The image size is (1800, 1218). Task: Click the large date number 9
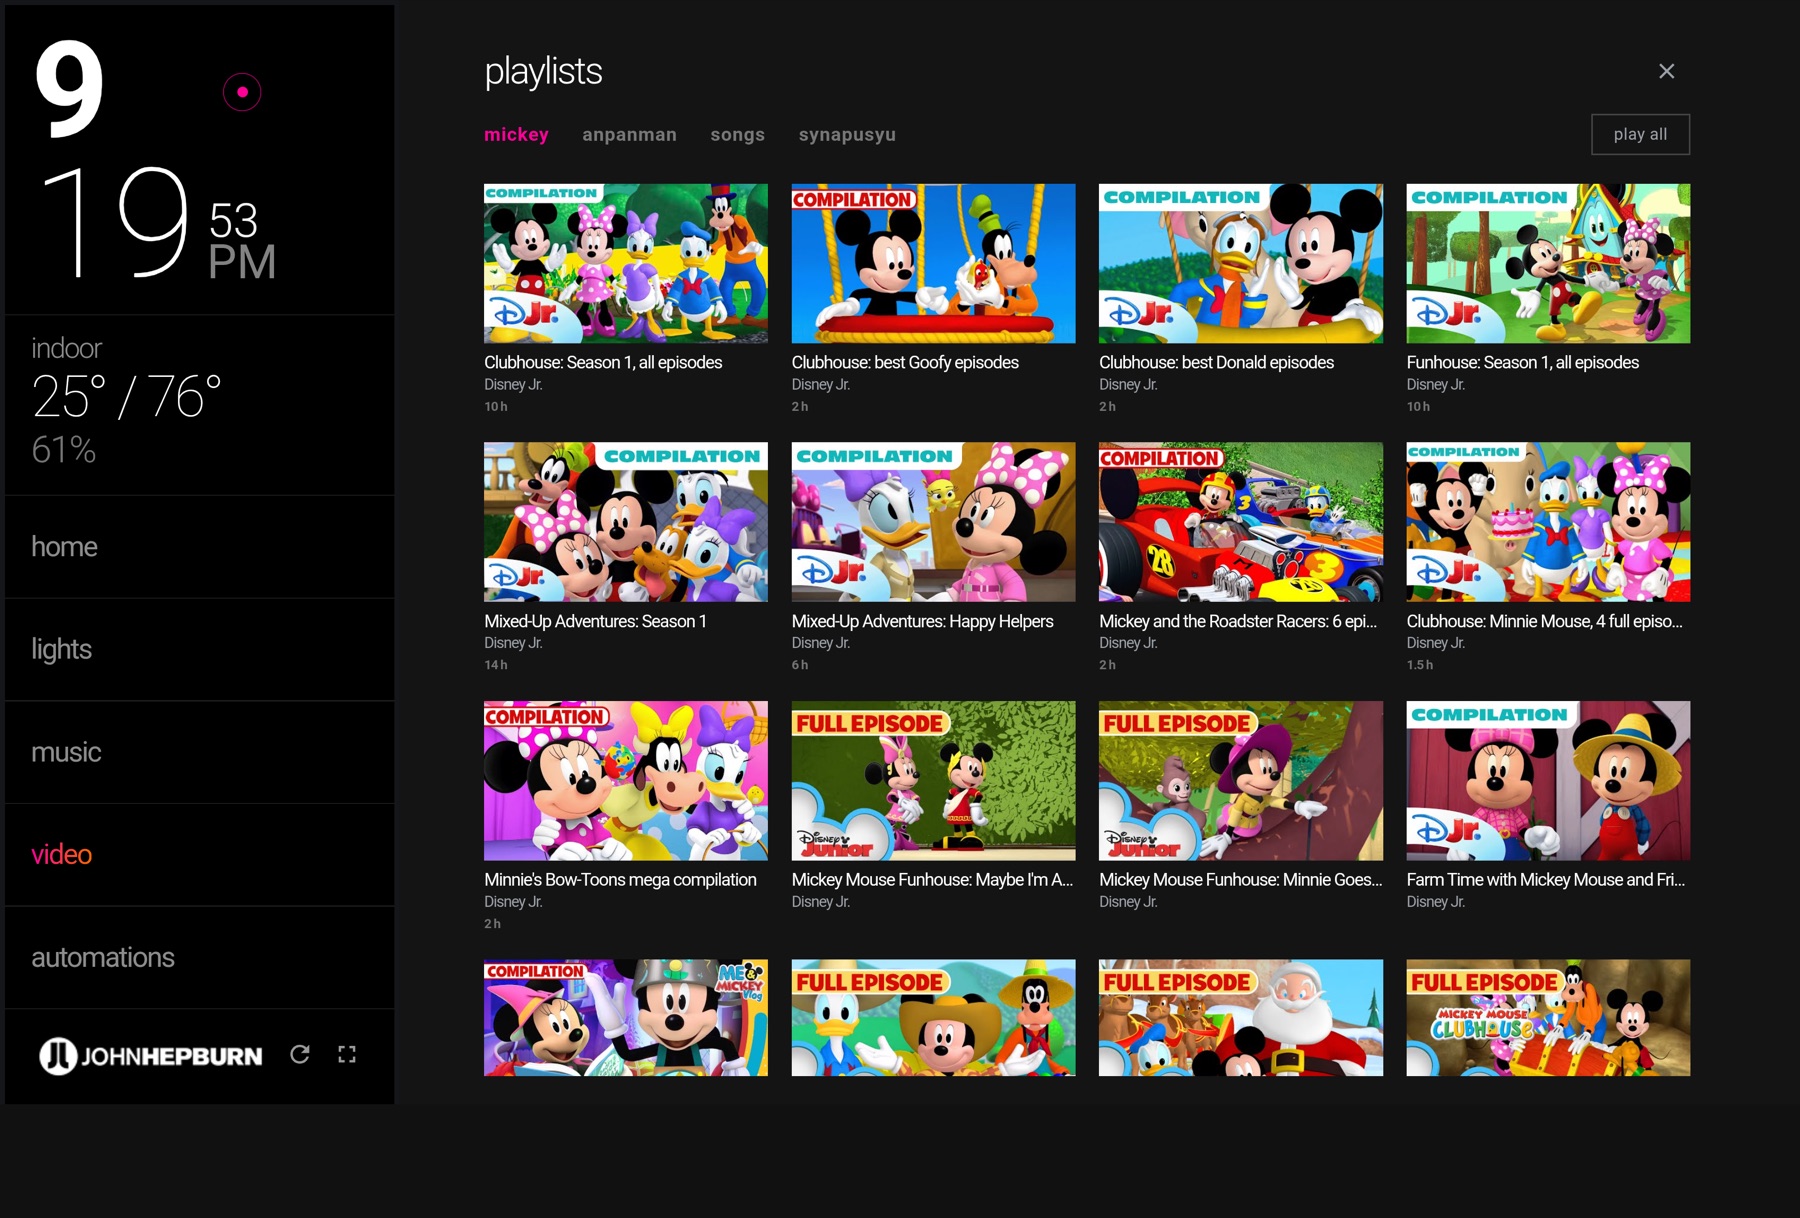[x=69, y=88]
